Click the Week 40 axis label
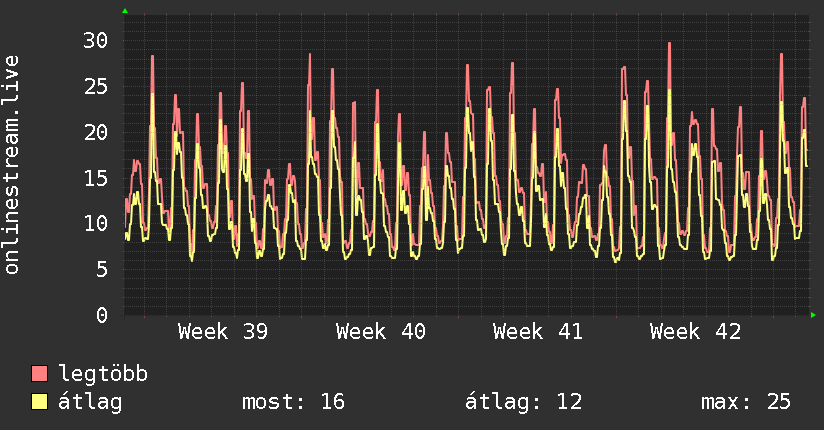 pos(380,332)
